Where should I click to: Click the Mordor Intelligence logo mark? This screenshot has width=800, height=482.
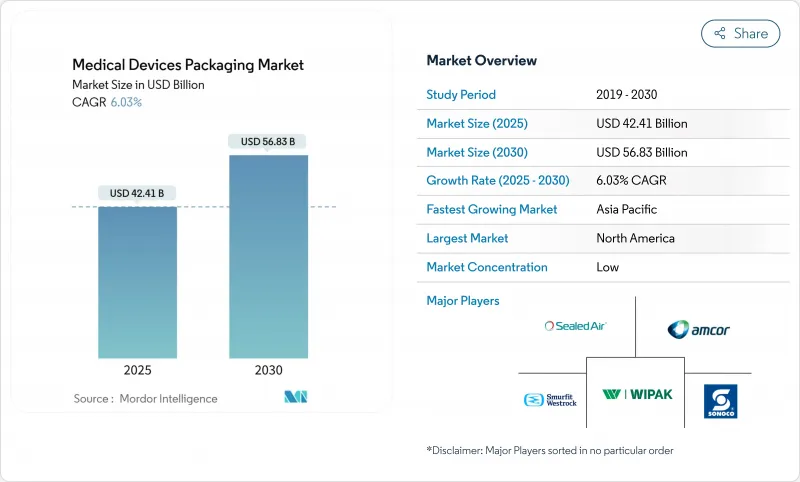[x=295, y=398]
